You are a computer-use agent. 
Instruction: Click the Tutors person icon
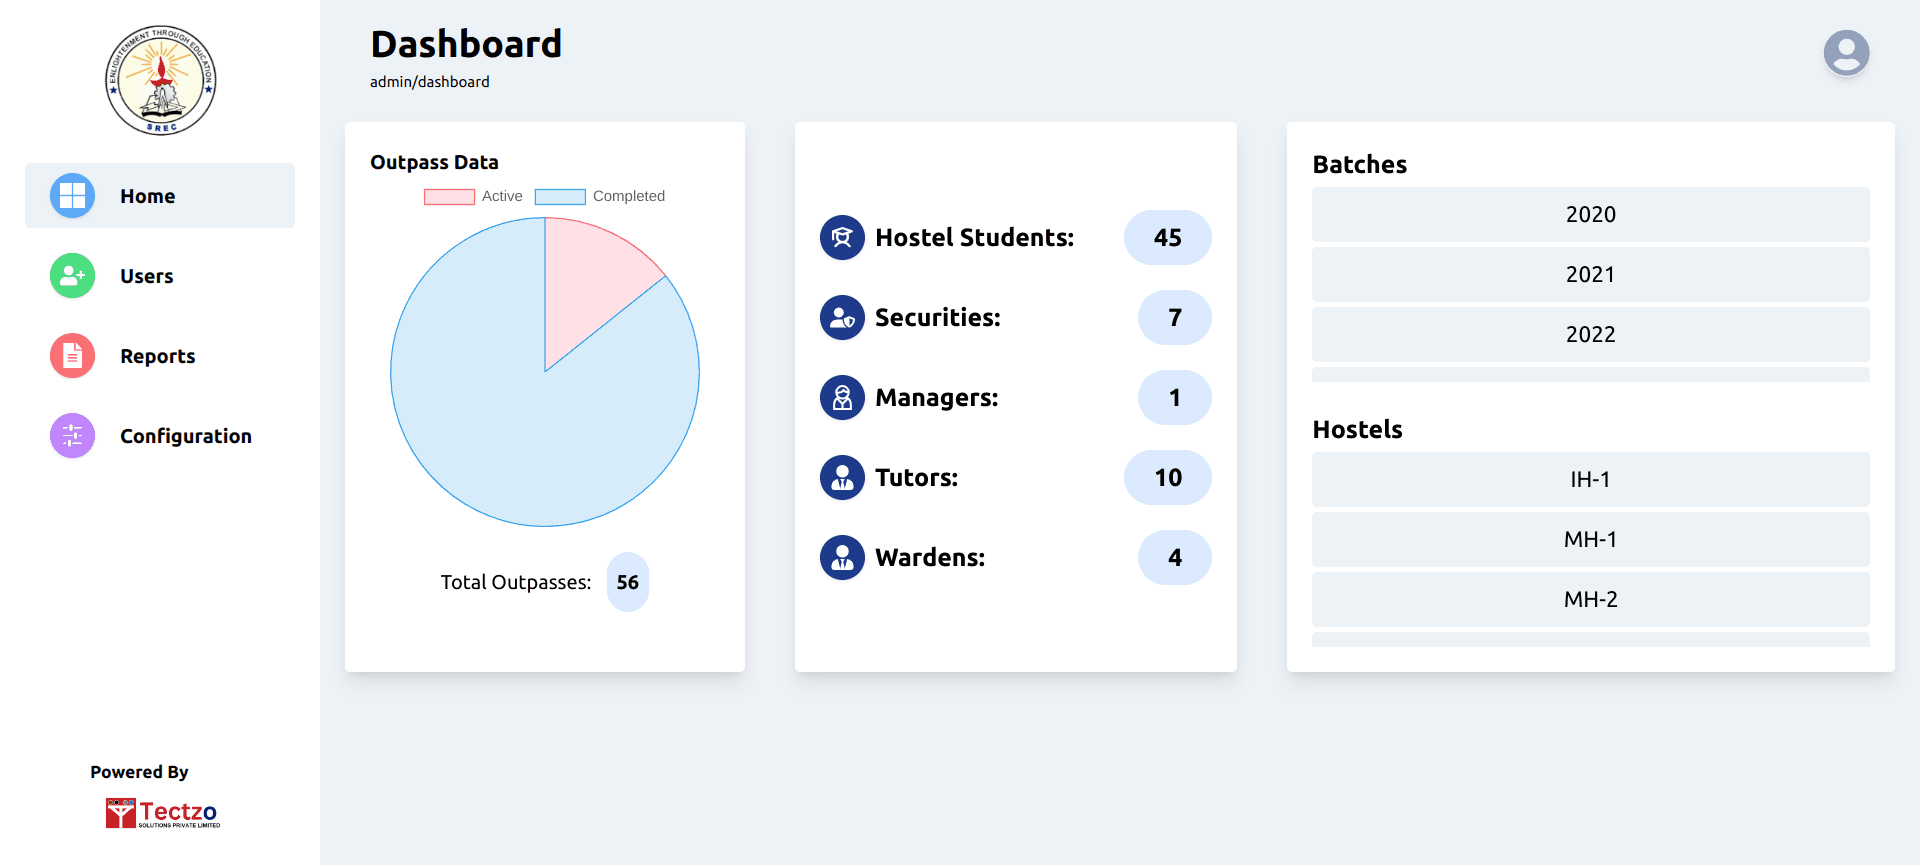(x=842, y=478)
